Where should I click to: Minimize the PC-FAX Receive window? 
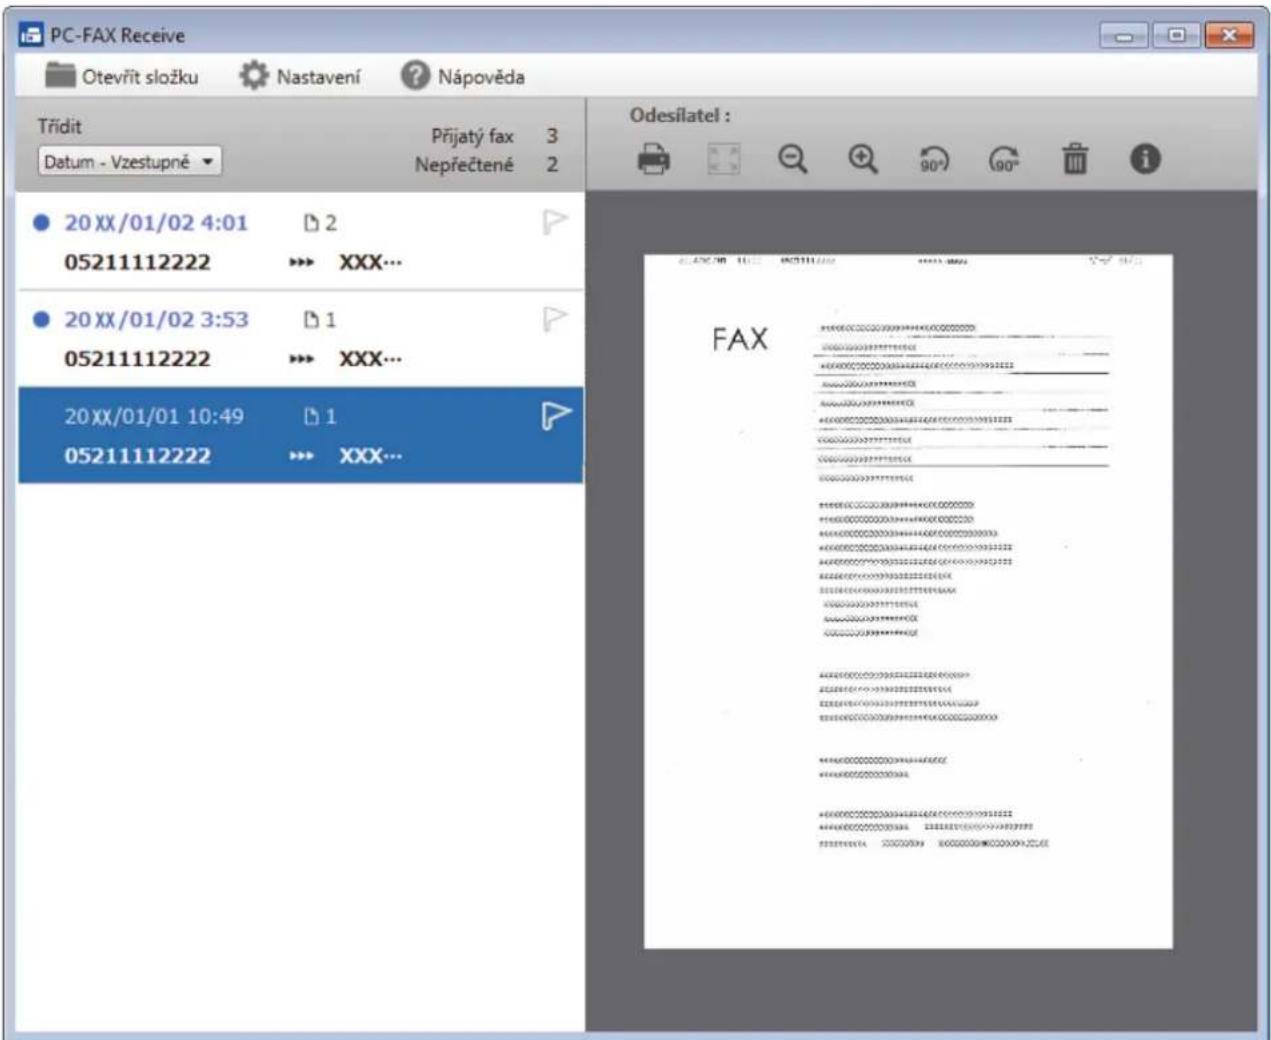click(1126, 35)
